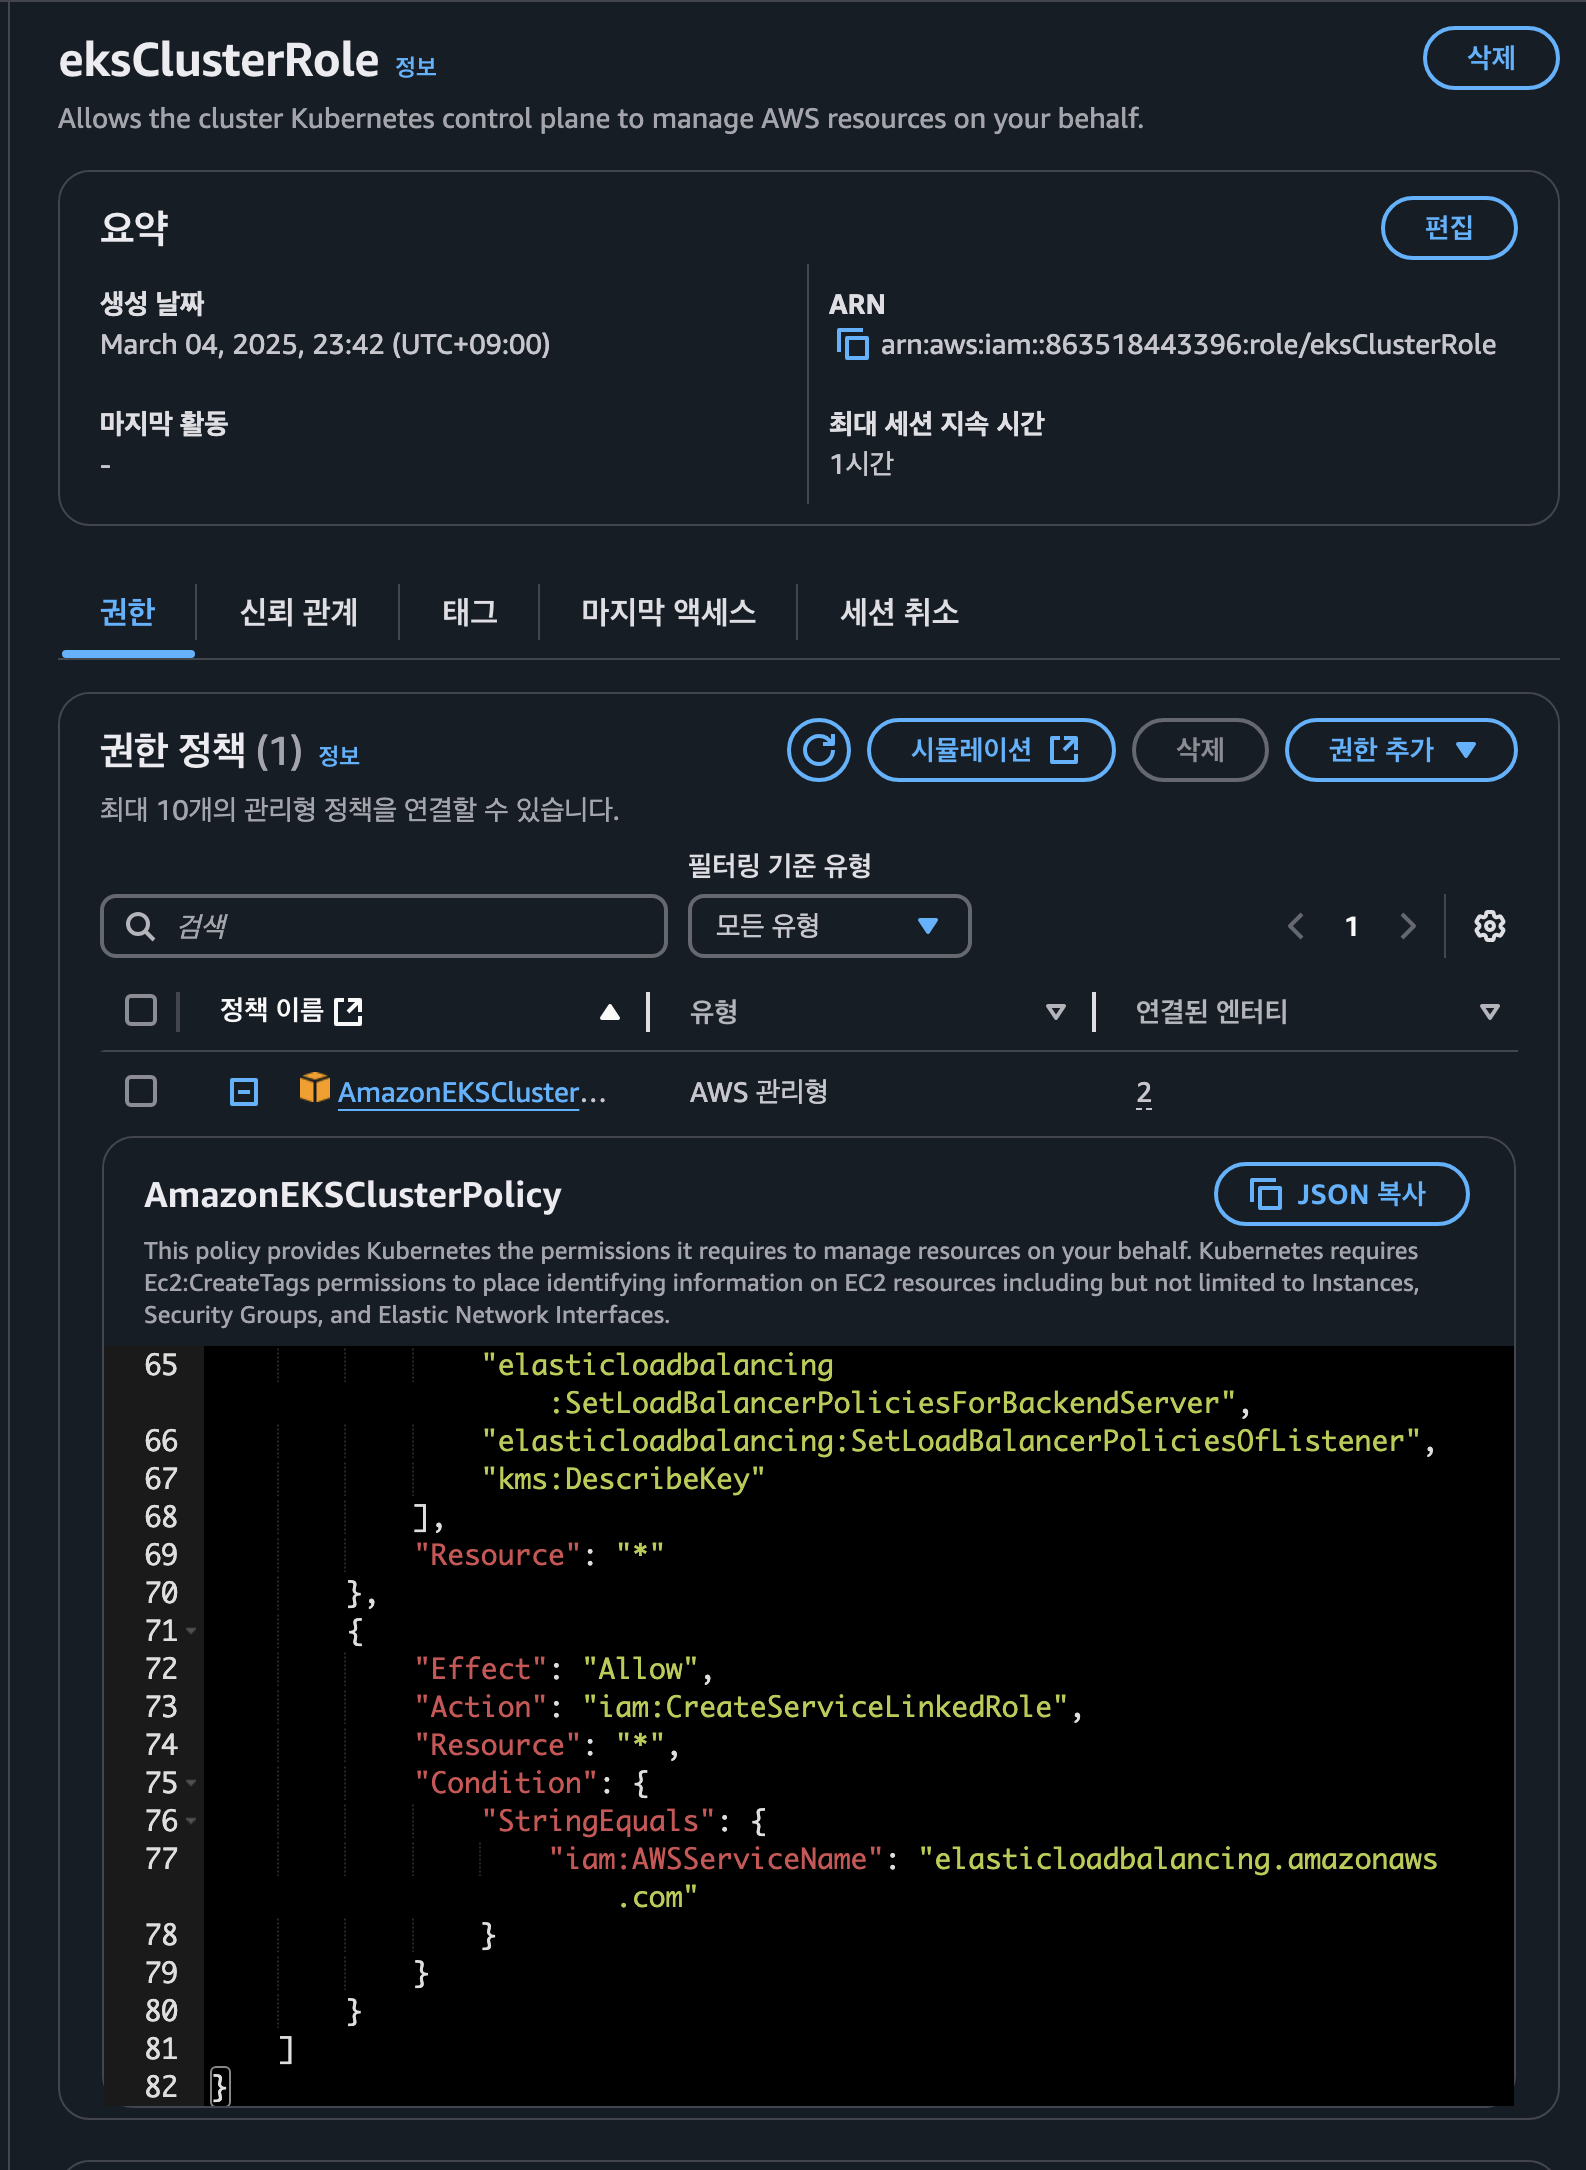Switch to the 권한 tab
1586x2170 pixels.
pyautogui.click(x=128, y=611)
